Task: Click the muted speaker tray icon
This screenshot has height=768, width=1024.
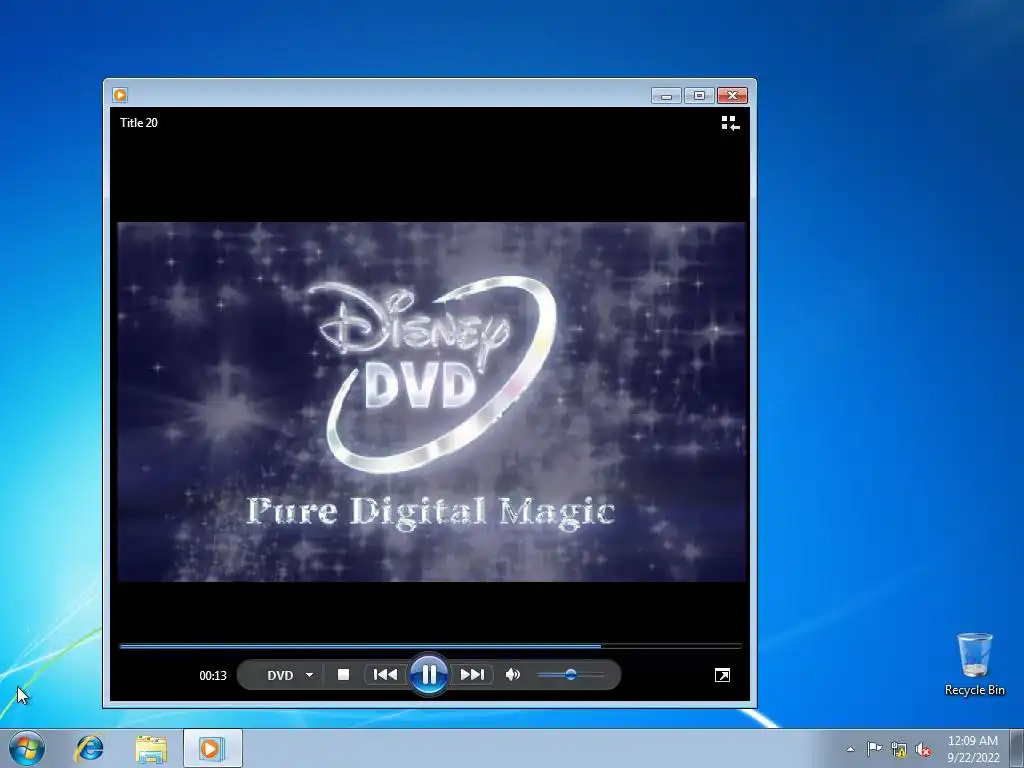Action: point(923,750)
